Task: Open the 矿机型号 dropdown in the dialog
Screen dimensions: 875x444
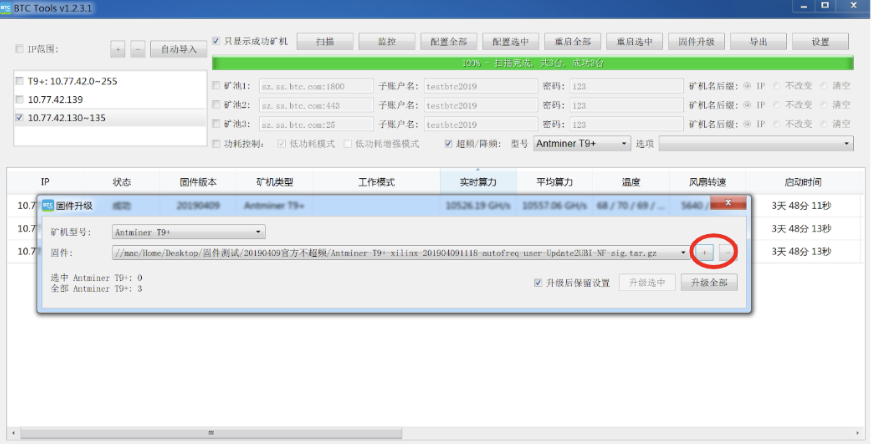Action: coord(189,232)
